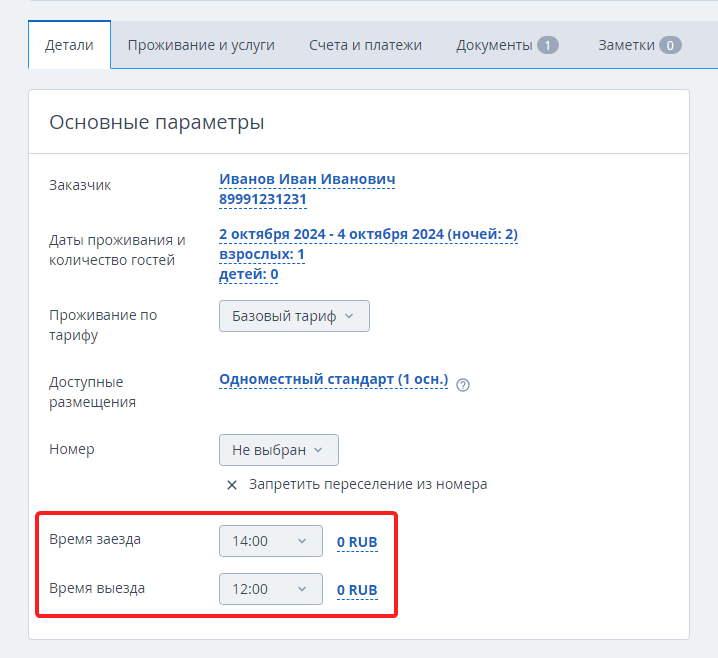
Task: Change the детей: 0 guest count
Action: point(248,274)
